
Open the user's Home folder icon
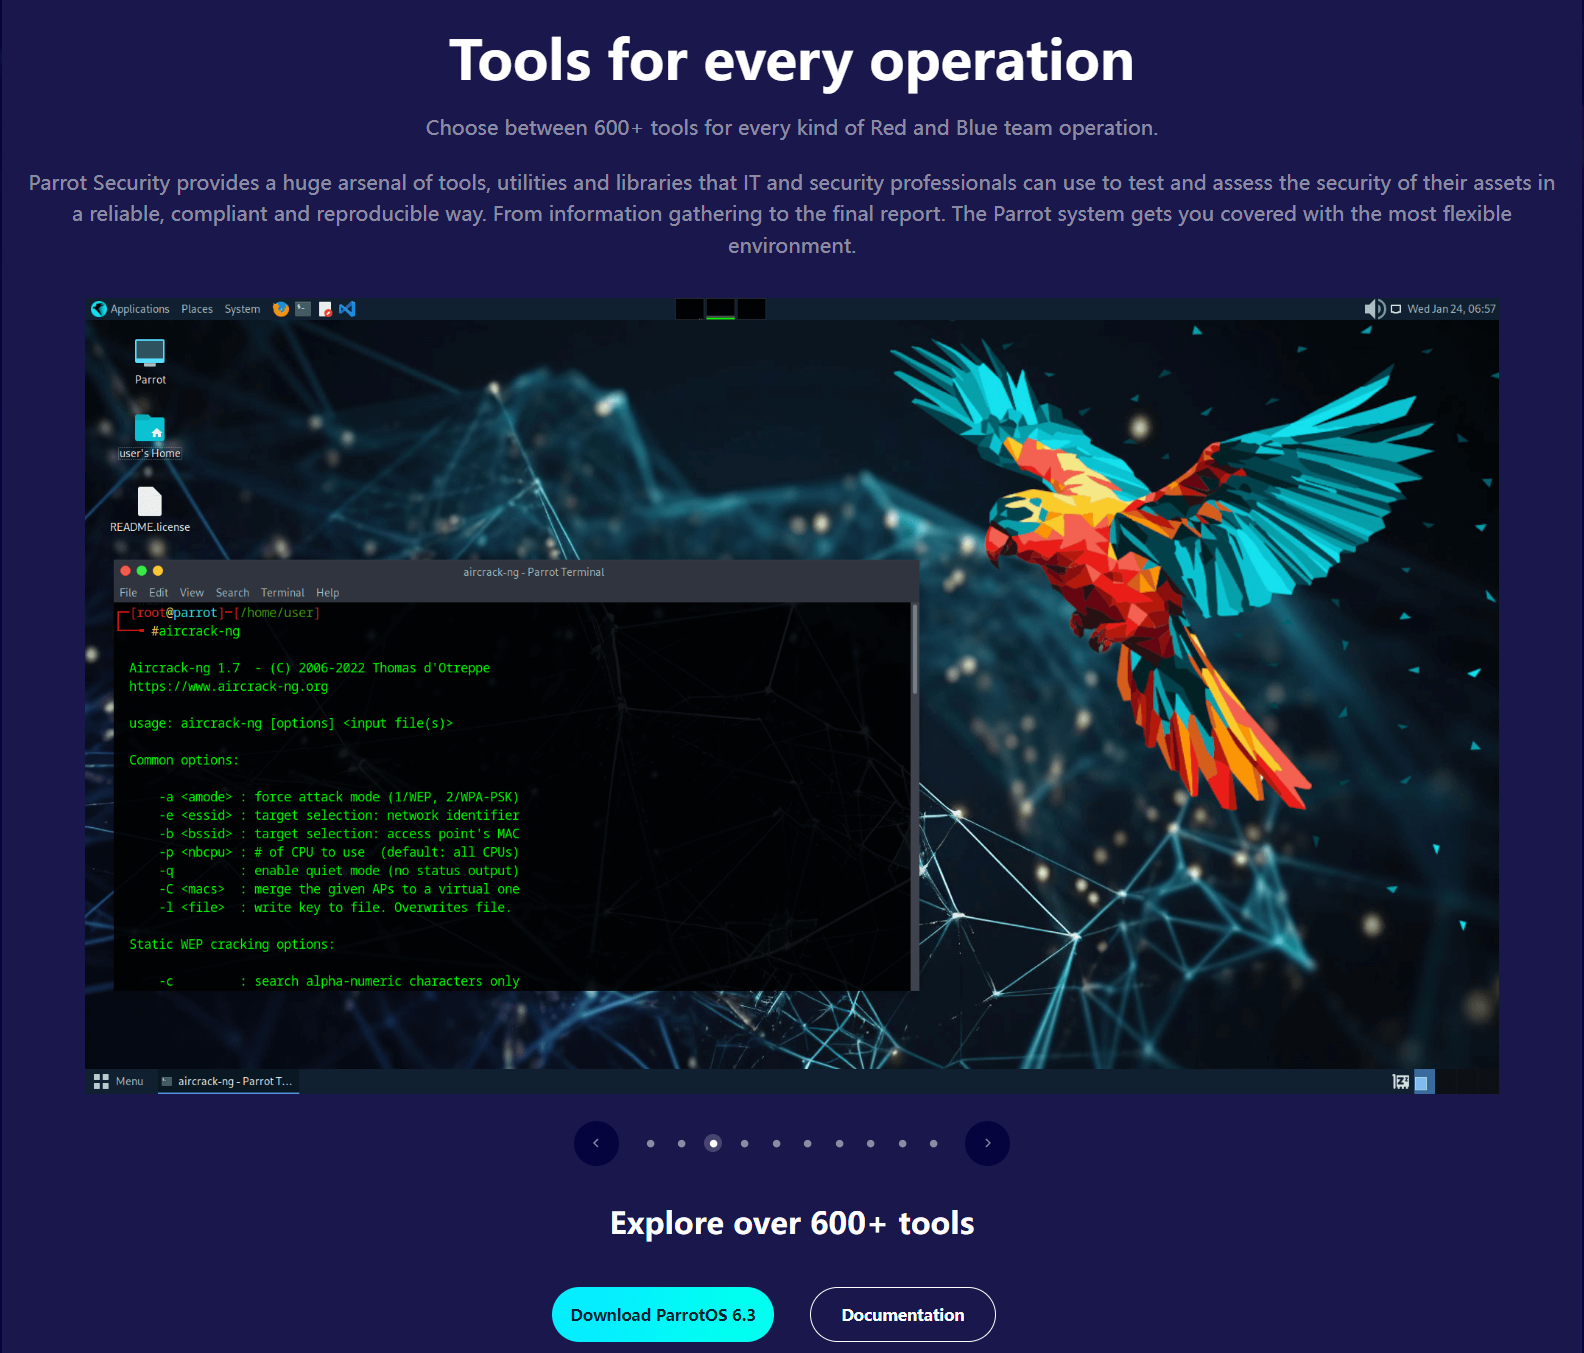click(x=150, y=436)
